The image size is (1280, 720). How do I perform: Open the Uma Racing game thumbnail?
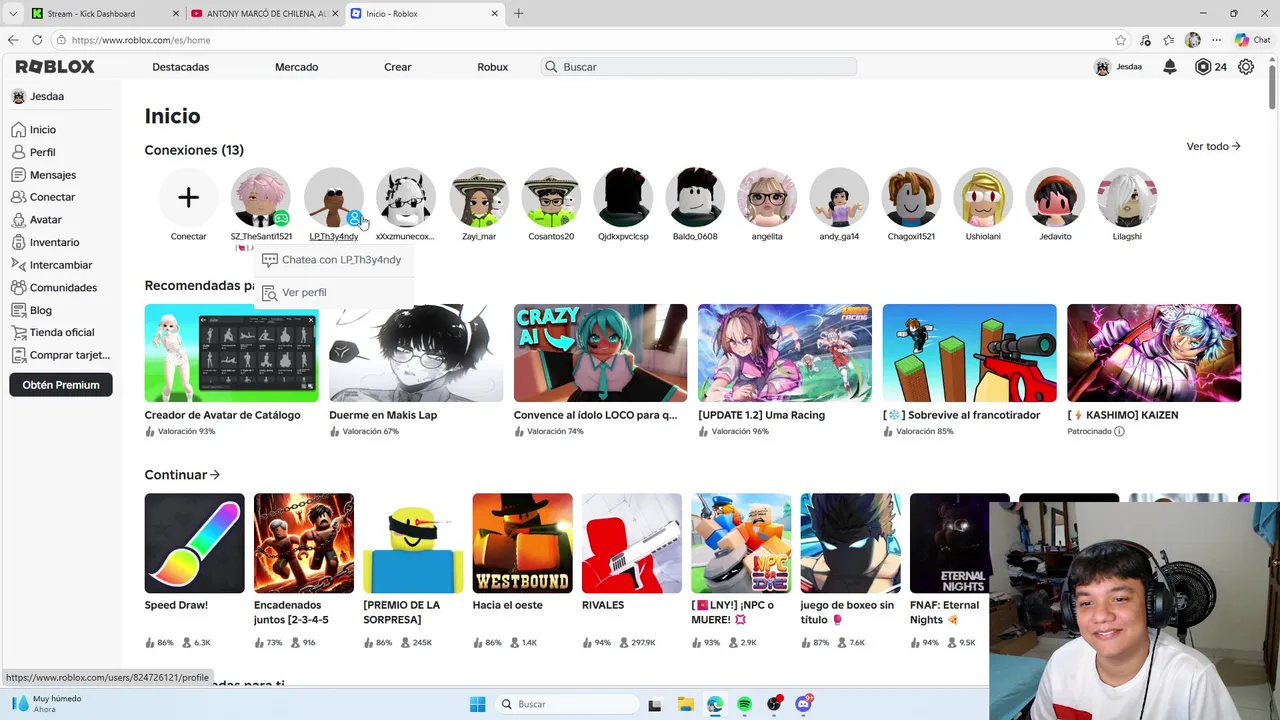tap(785, 353)
